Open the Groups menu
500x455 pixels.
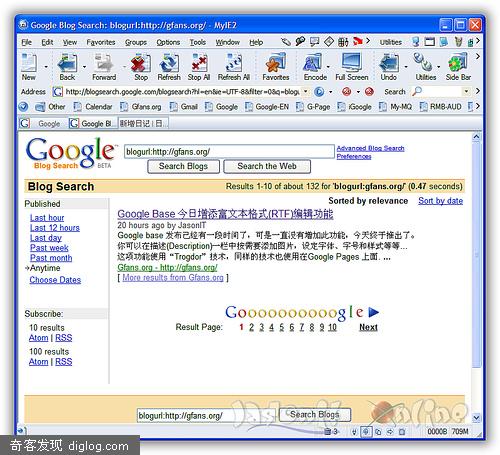(x=136, y=42)
